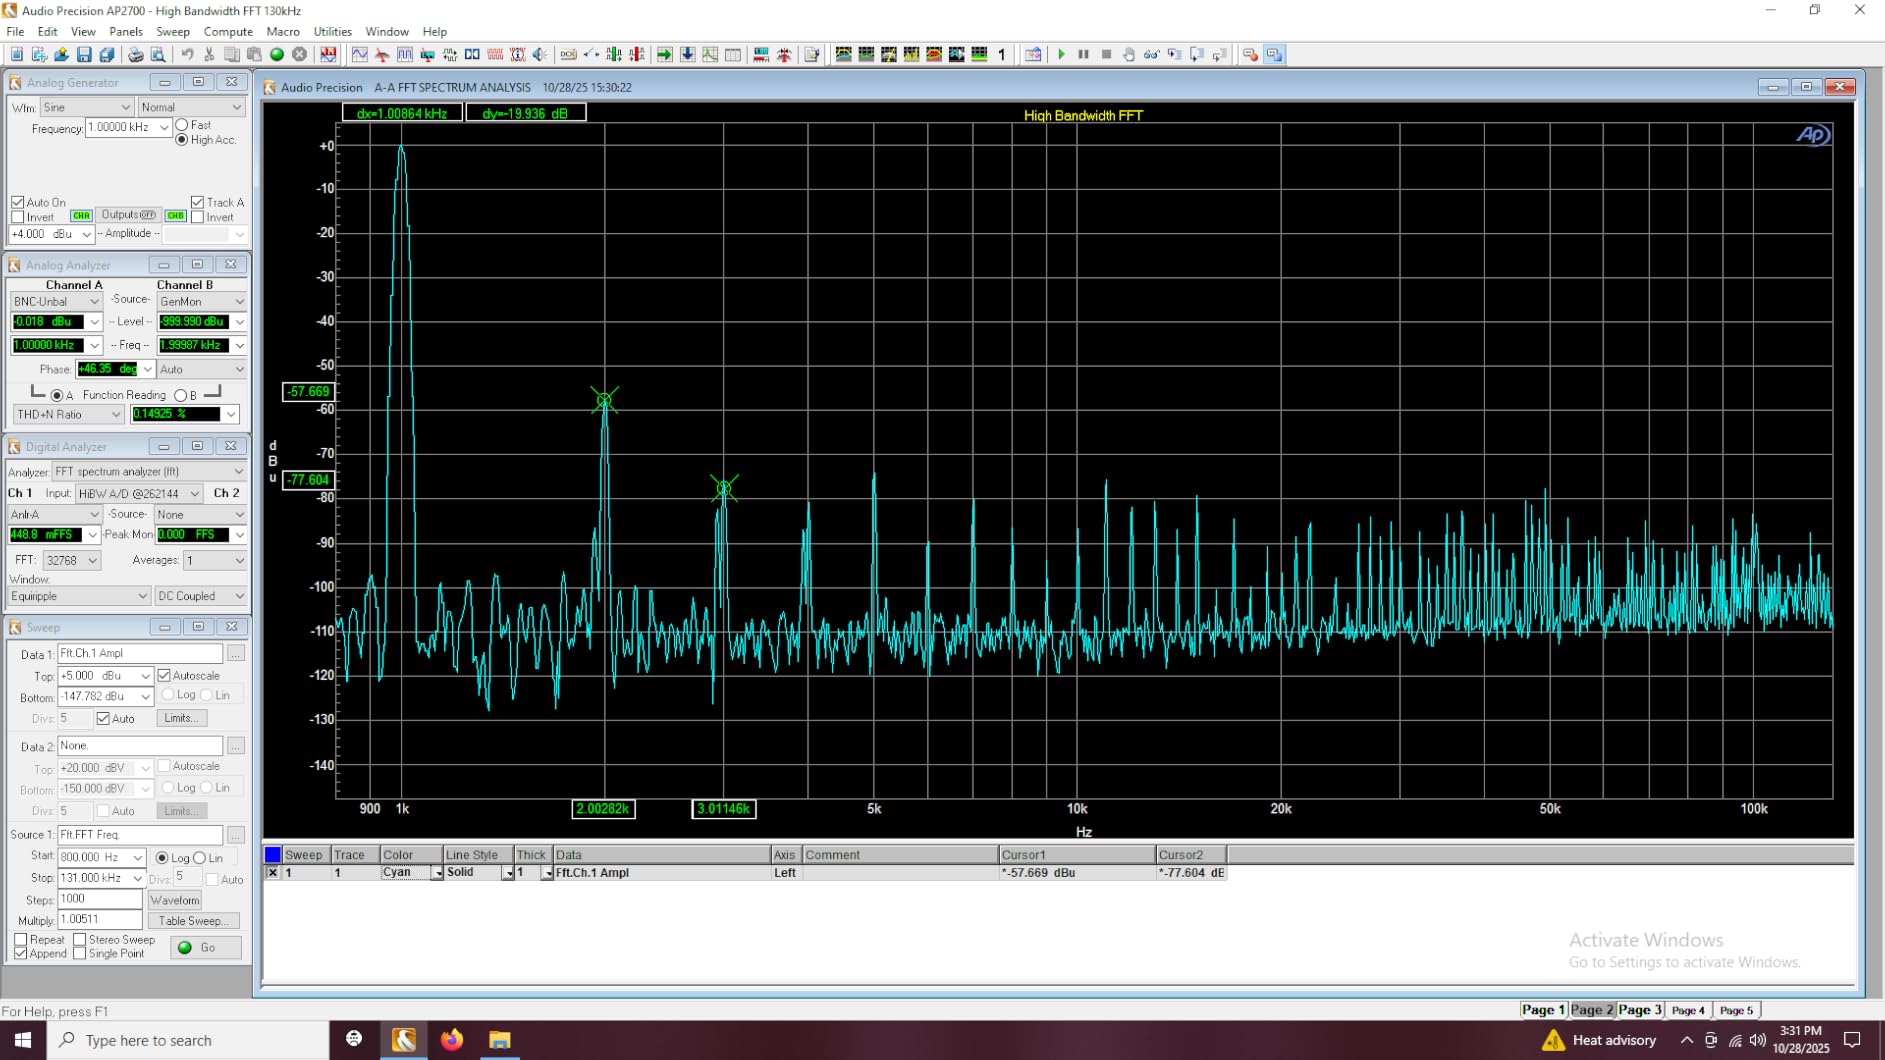The height and width of the screenshot is (1060, 1885).
Task: Click the Save floppy disk icon
Action: (84, 55)
